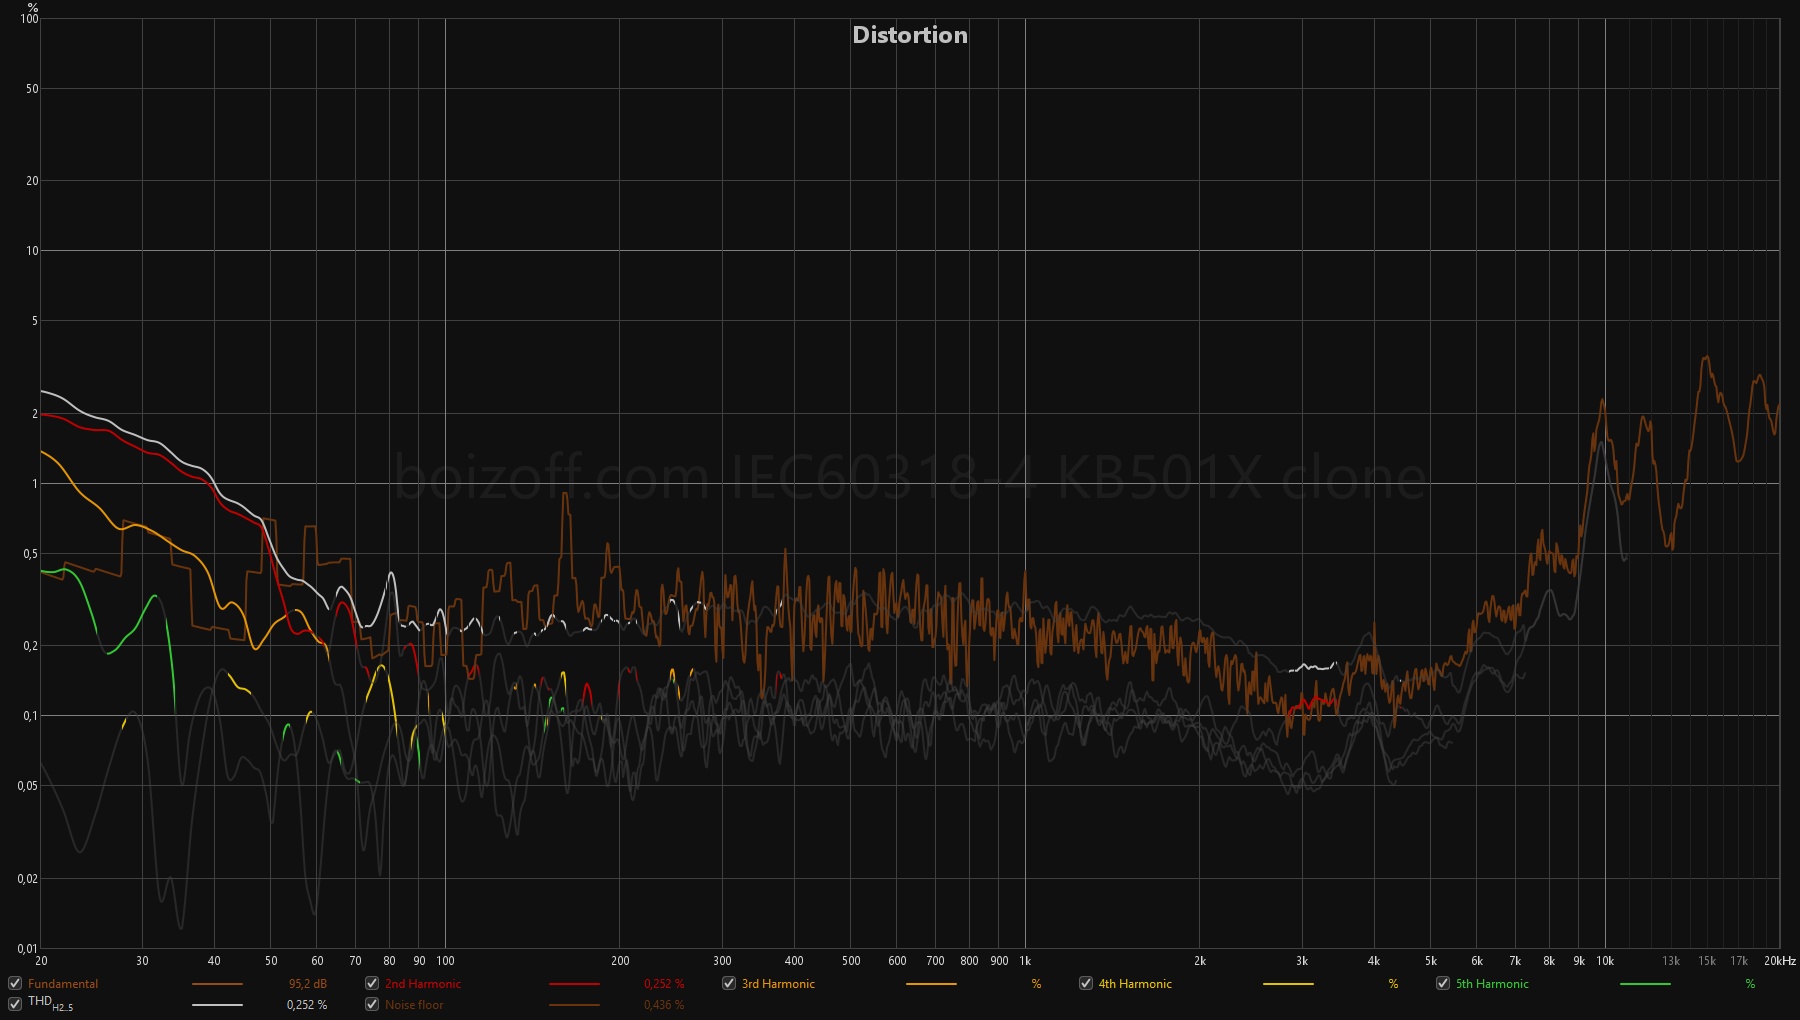Hide the 5th Harmonic via its checkbox
1800x1020 pixels.
[1443, 983]
